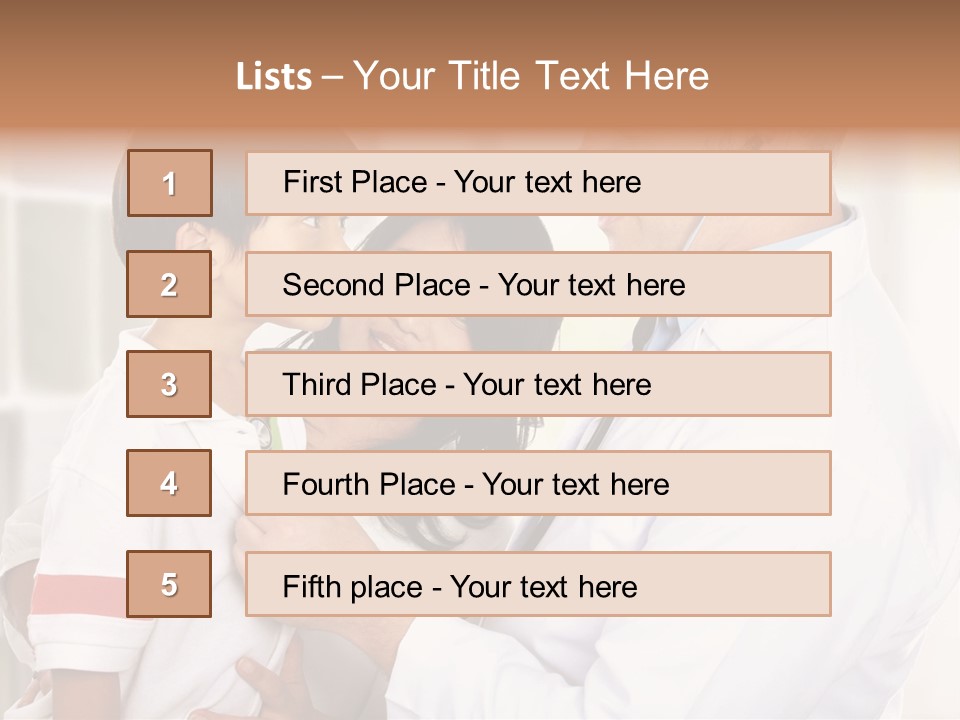Click 'Your Title Text Here' in the heading
Screen dimensions: 960x720
coord(531,76)
